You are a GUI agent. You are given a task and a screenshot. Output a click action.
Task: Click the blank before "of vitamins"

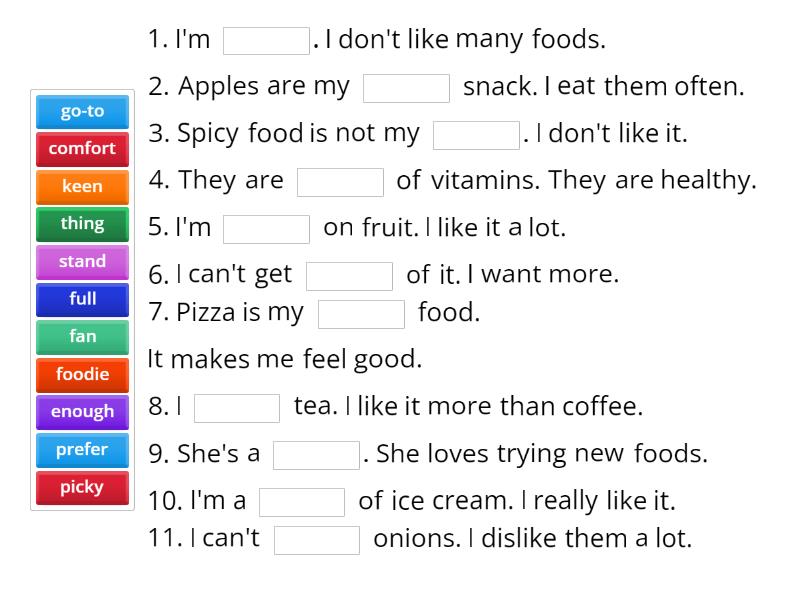pyautogui.click(x=341, y=181)
